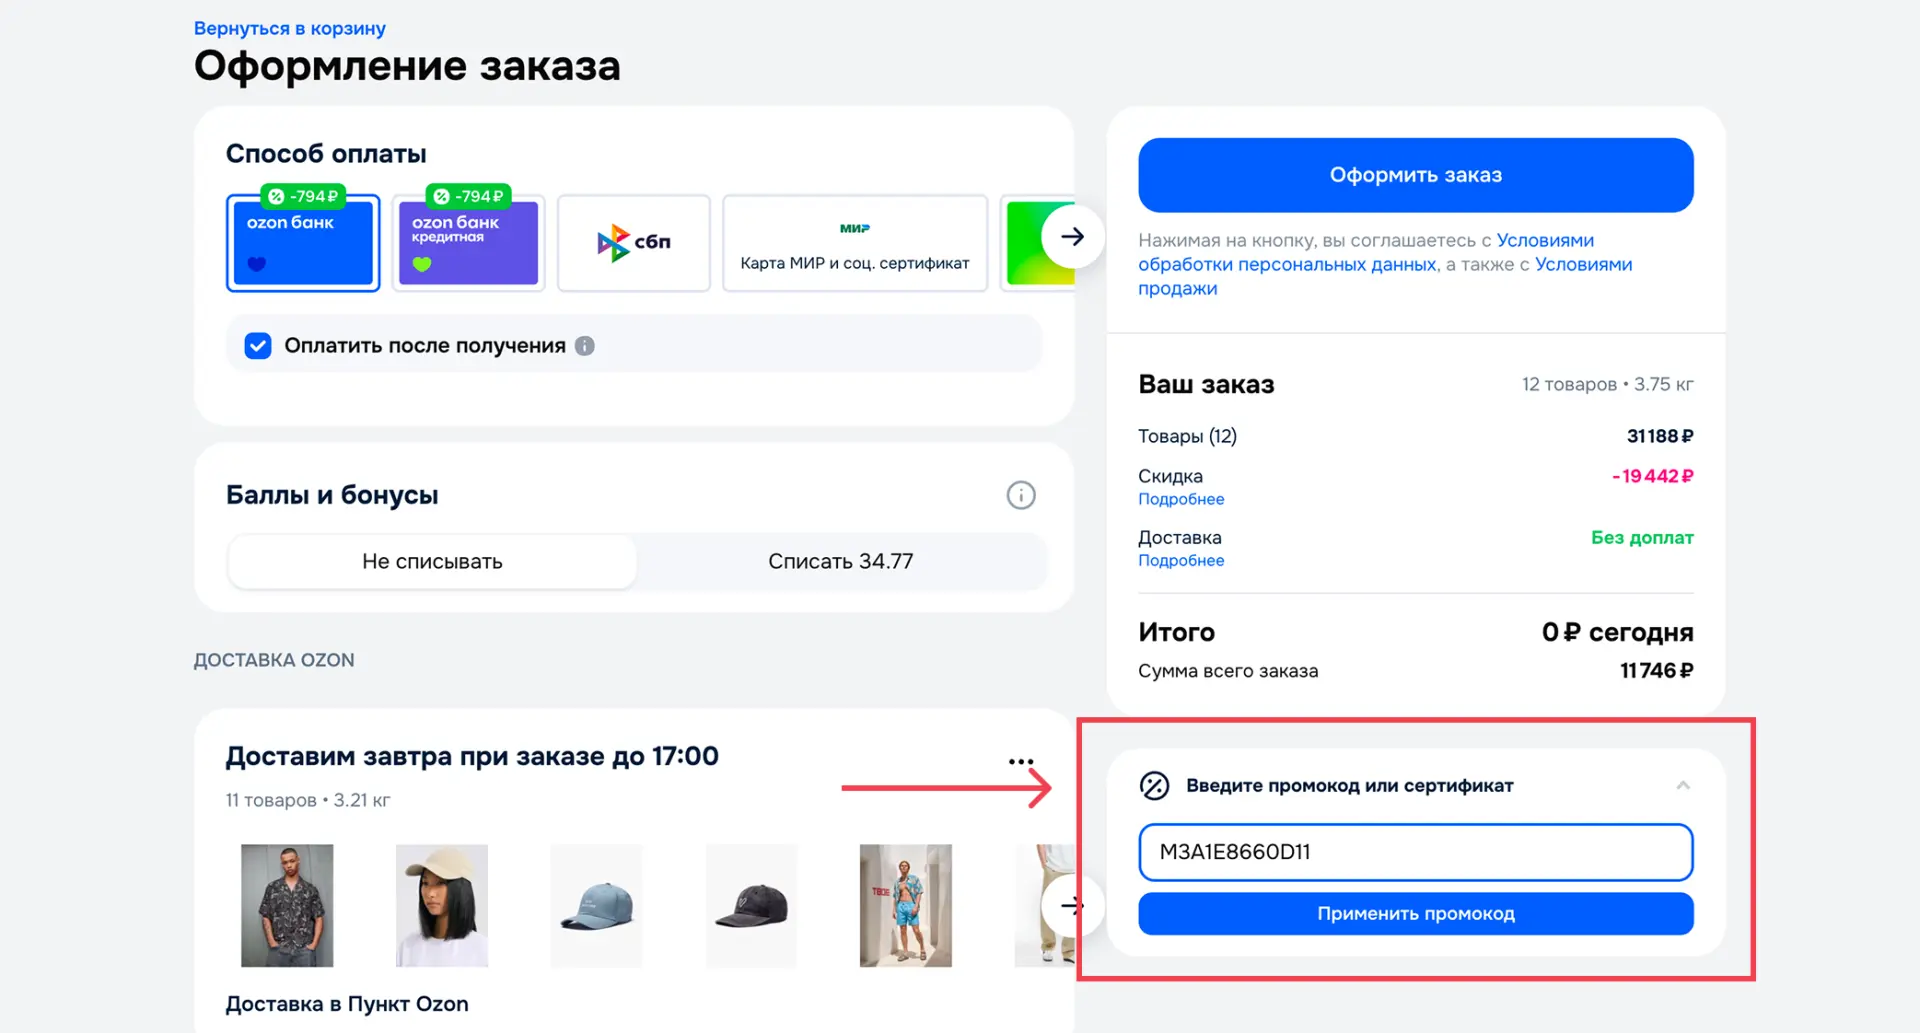1920x1033 pixels.
Task: Collapse the promo code section chevron
Action: pos(1683,786)
